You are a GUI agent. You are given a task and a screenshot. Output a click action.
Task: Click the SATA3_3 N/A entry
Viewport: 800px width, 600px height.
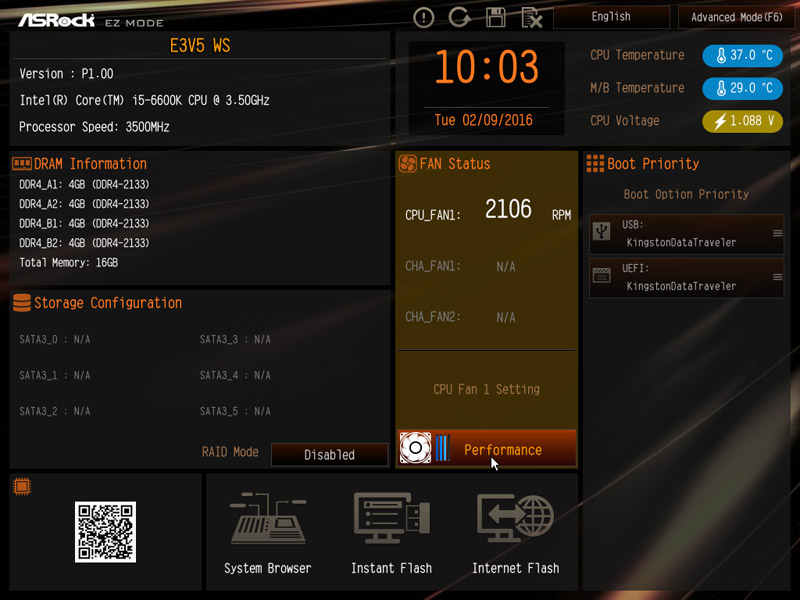[235, 340]
